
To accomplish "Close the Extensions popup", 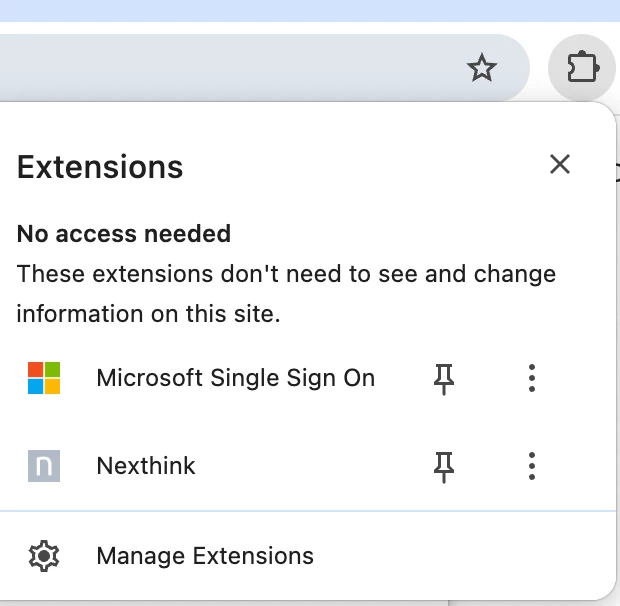I will click(560, 164).
